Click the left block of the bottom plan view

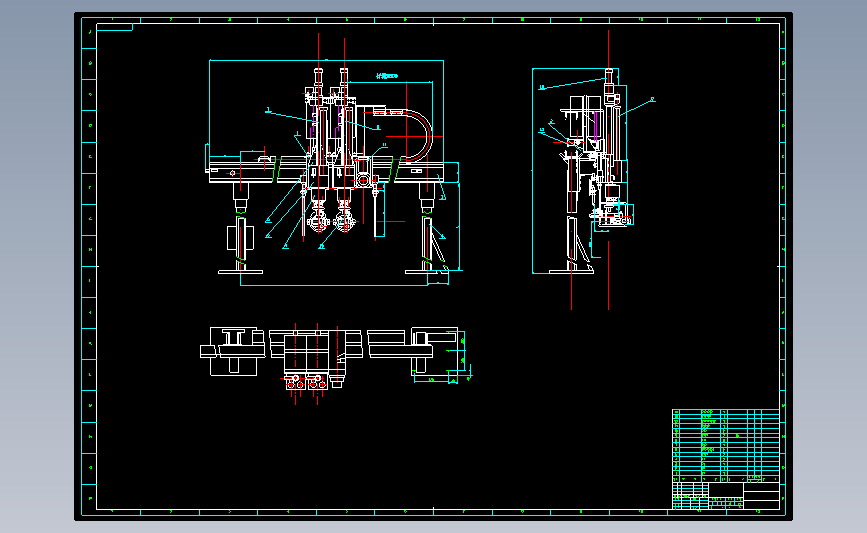click(233, 351)
